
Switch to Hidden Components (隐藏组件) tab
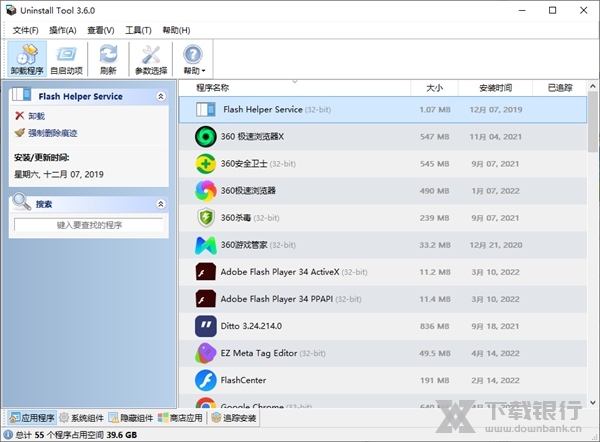(130, 418)
